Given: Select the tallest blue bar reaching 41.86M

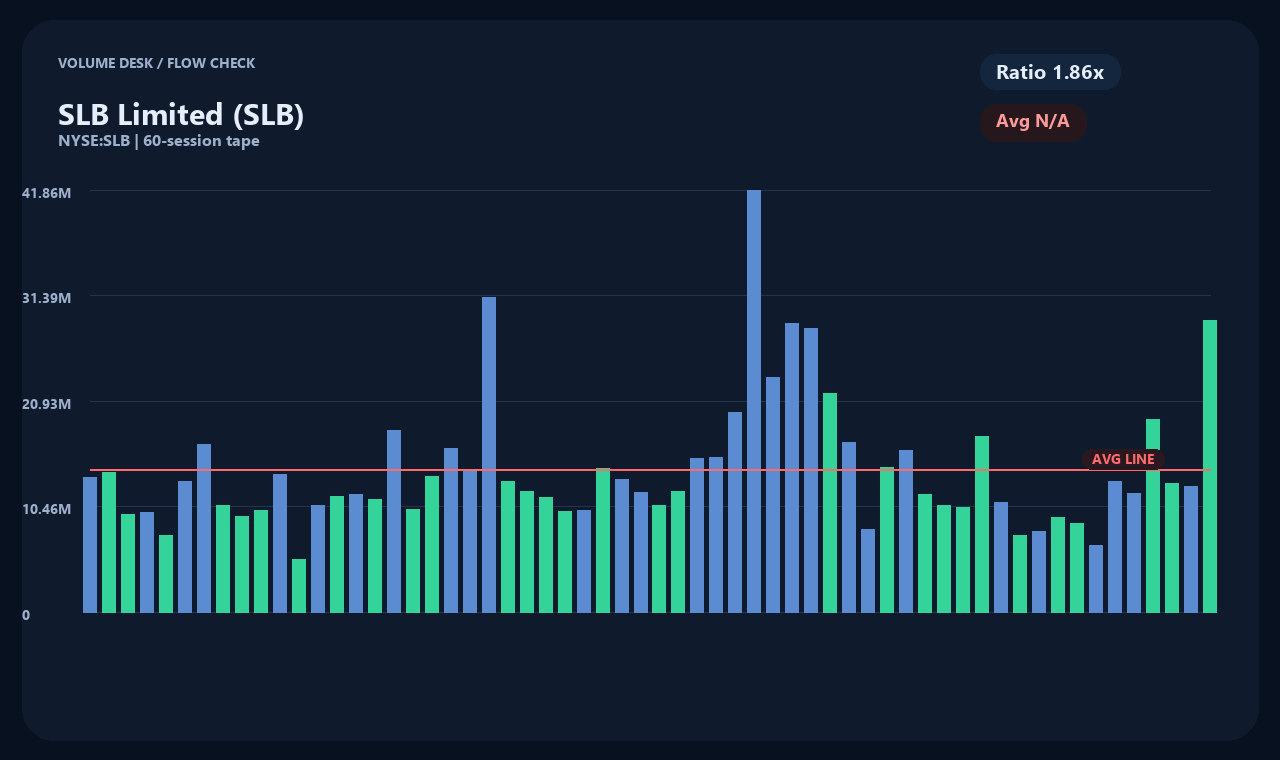Looking at the screenshot, I should pos(754,401).
